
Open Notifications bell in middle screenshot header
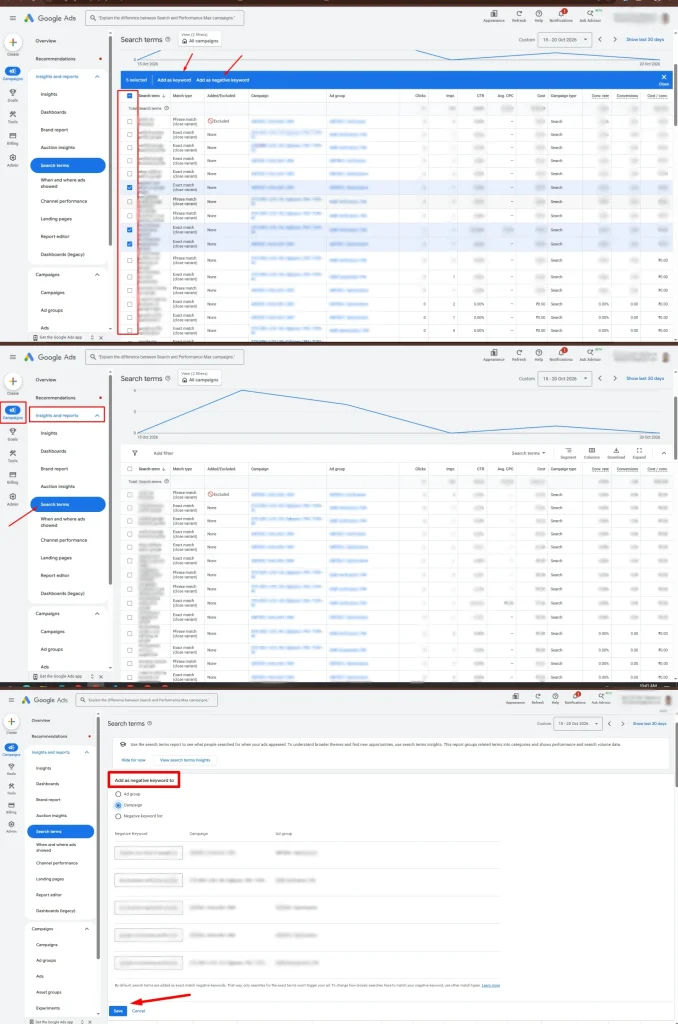click(561, 353)
